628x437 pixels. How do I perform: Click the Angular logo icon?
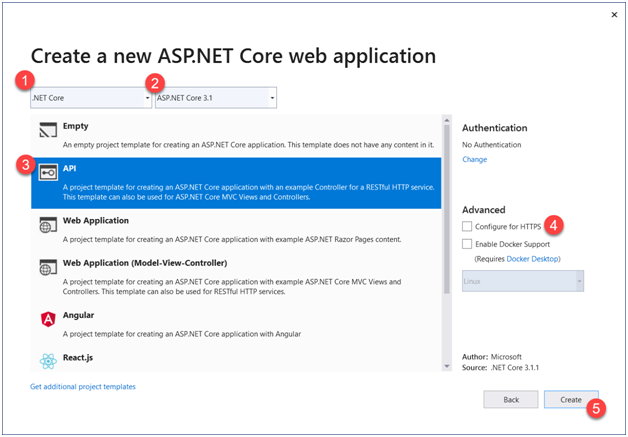(x=47, y=320)
